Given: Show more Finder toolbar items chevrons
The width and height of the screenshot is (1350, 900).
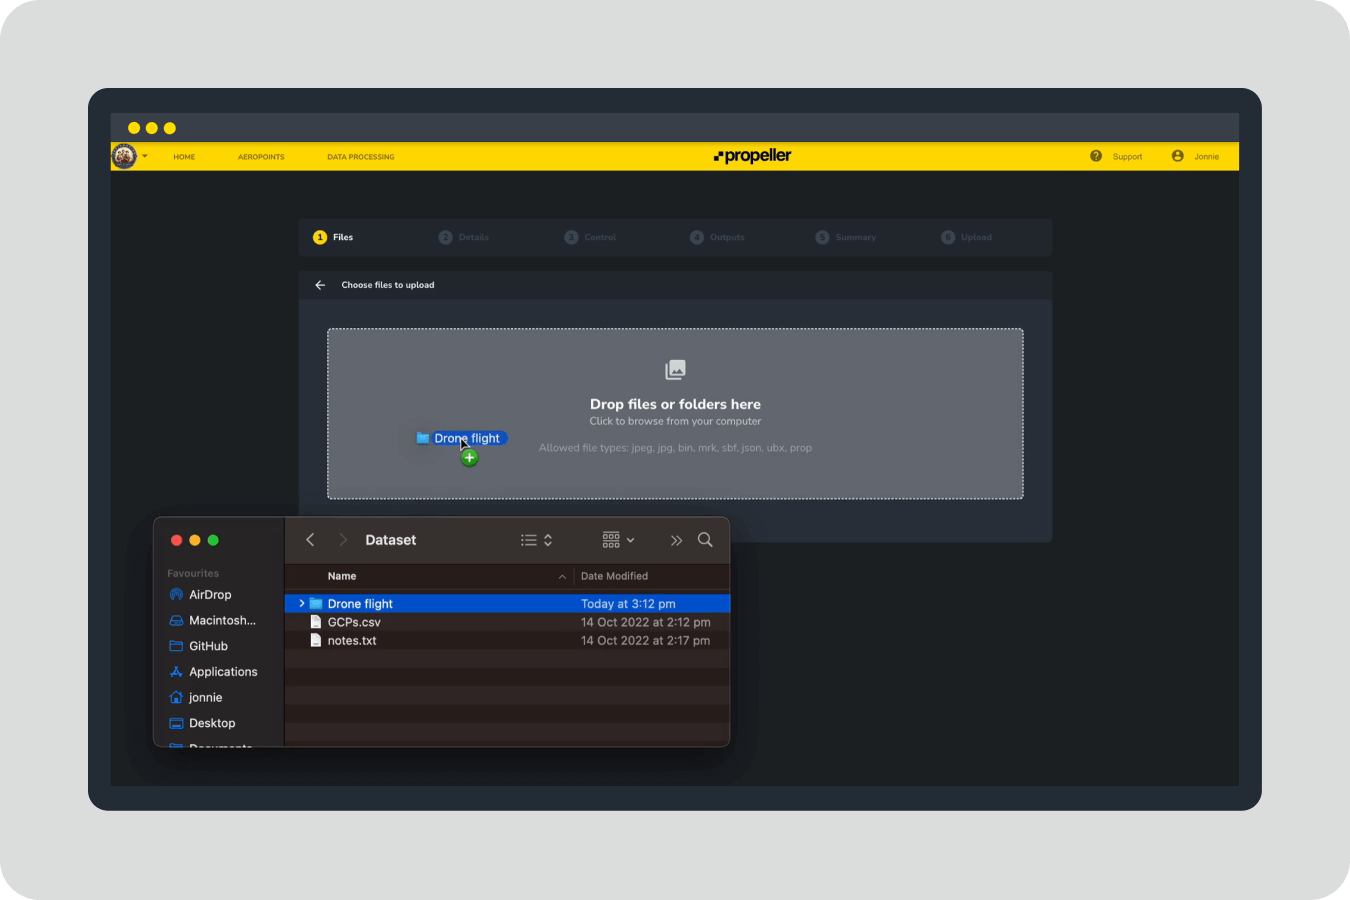Looking at the screenshot, I should click(x=676, y=540).
